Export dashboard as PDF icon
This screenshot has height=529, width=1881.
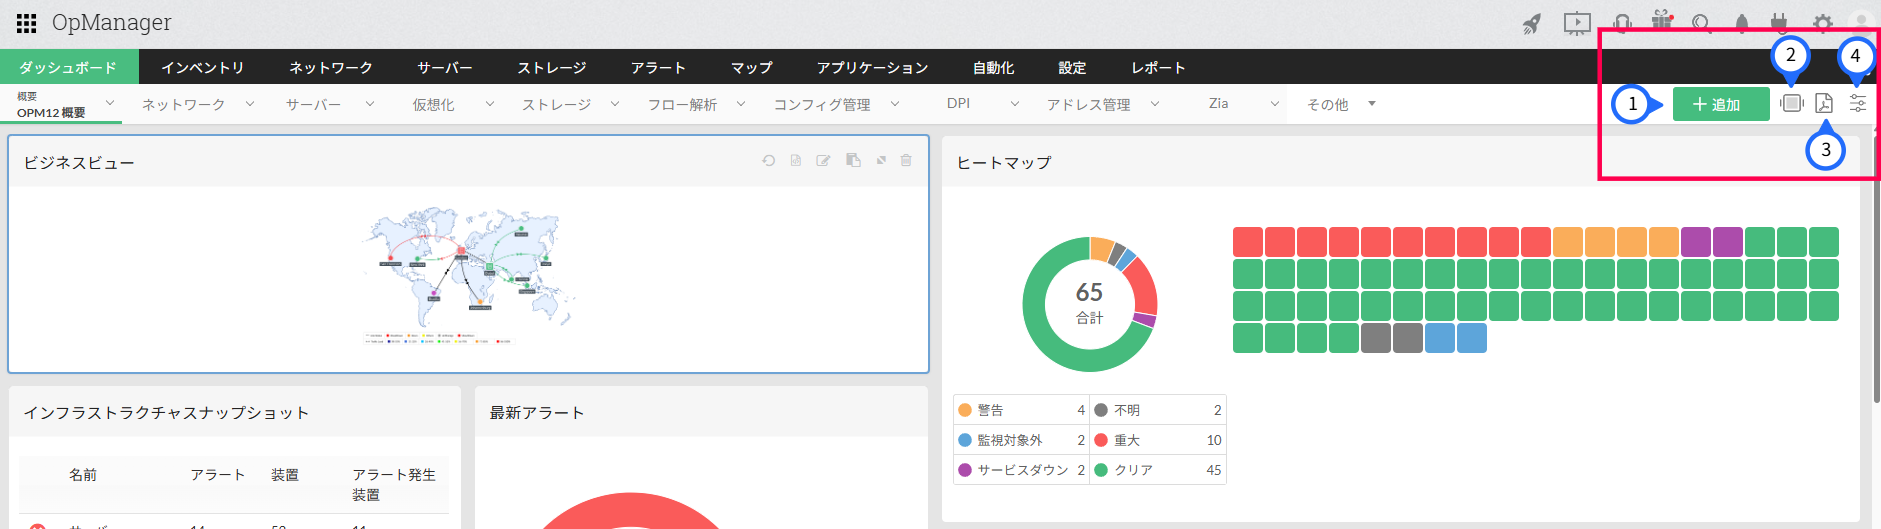pos(1824,104)
